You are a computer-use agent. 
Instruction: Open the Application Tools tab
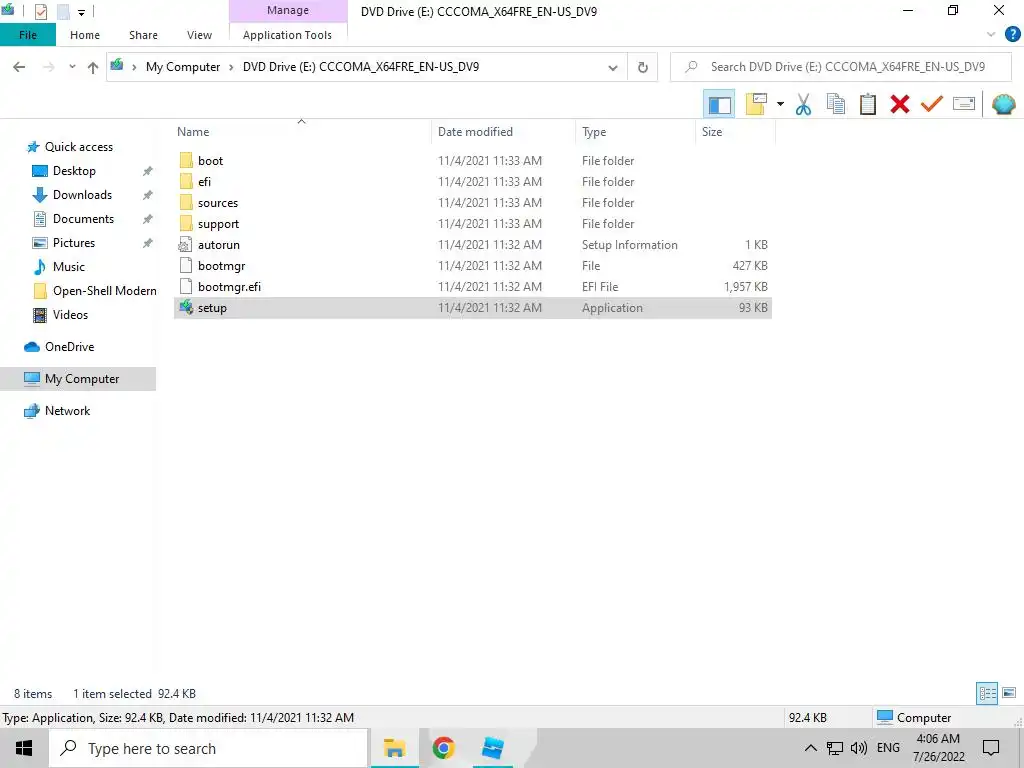[x=287, y=35]
